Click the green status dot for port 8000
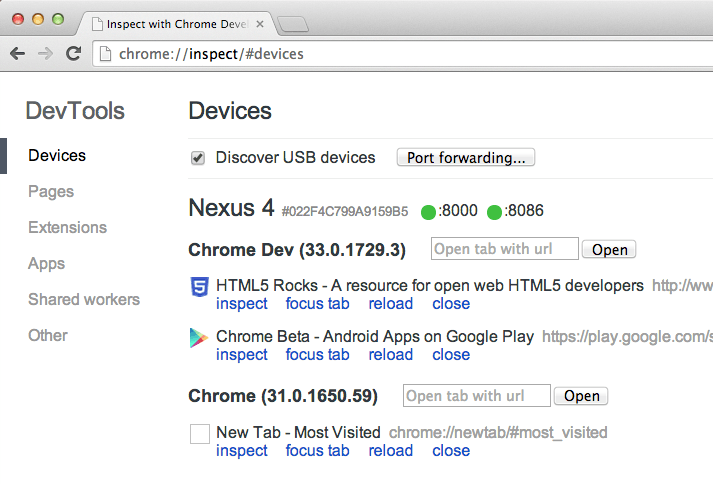 click(428, 212)
